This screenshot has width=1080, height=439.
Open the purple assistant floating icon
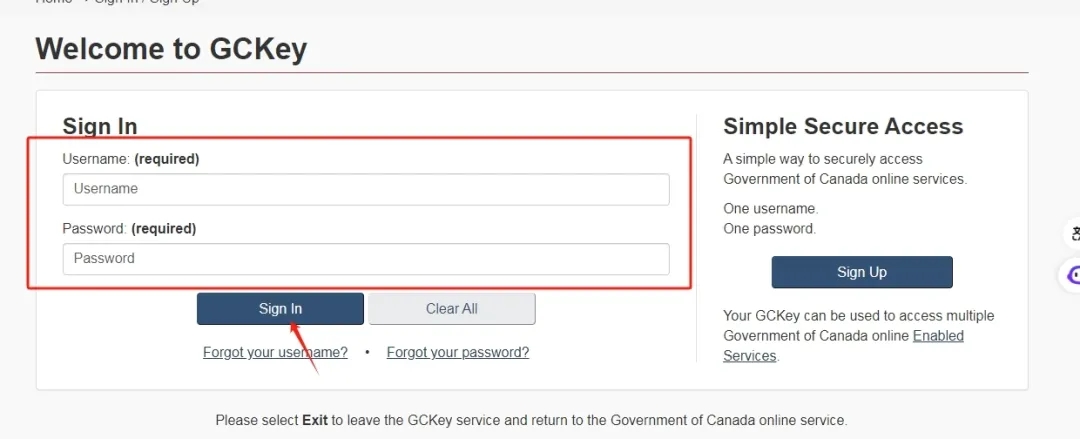pos(1073,274)
